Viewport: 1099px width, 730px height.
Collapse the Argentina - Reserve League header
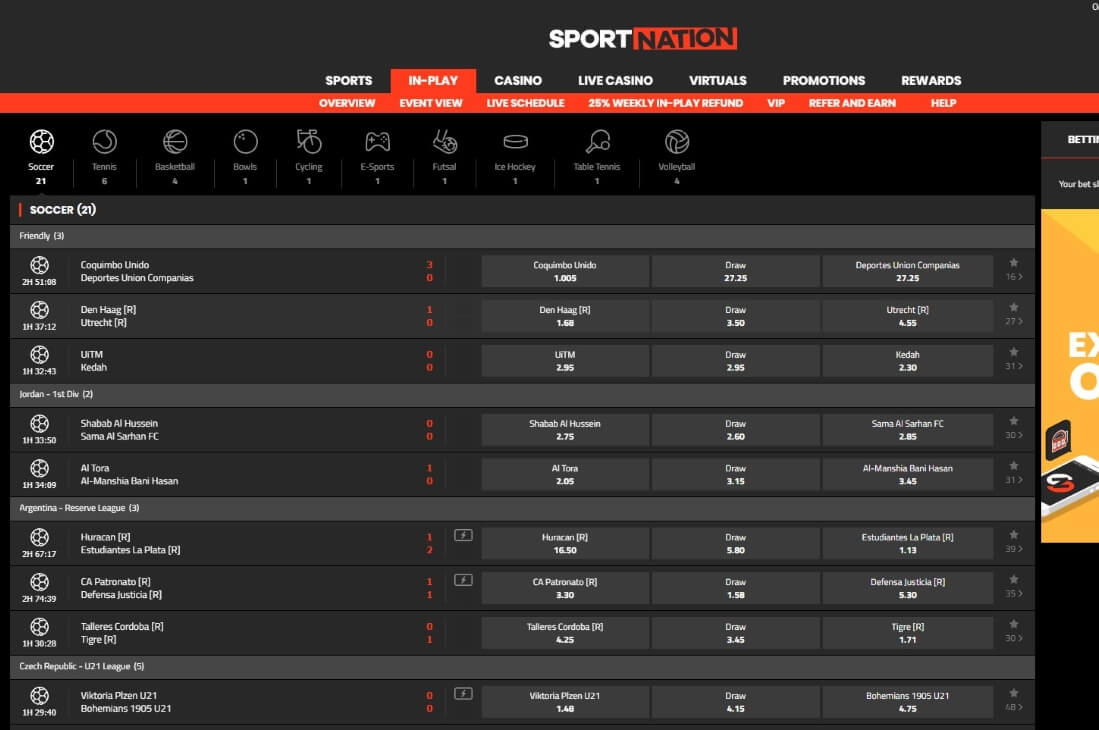point(522,508)
